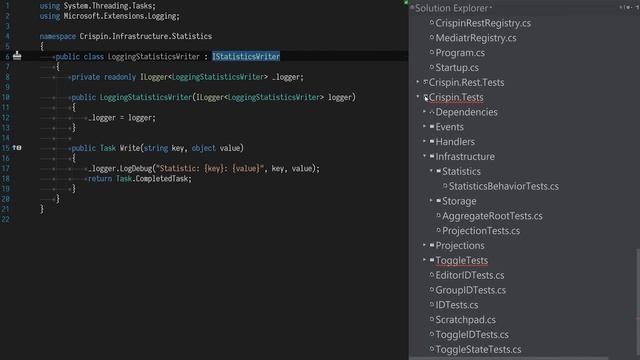Click the folder icon beside ToggleTests

tap(431, 260)
